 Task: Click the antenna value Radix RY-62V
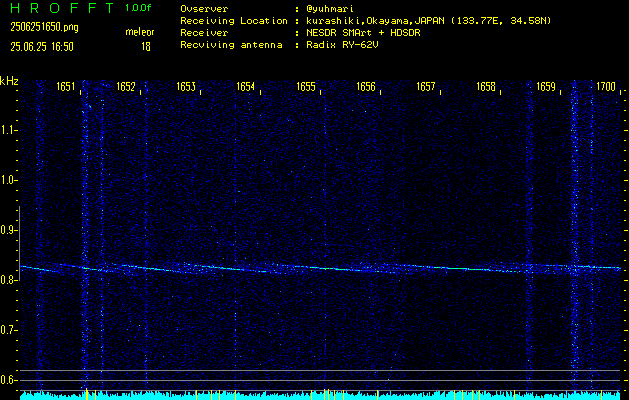tap(342, 45)
